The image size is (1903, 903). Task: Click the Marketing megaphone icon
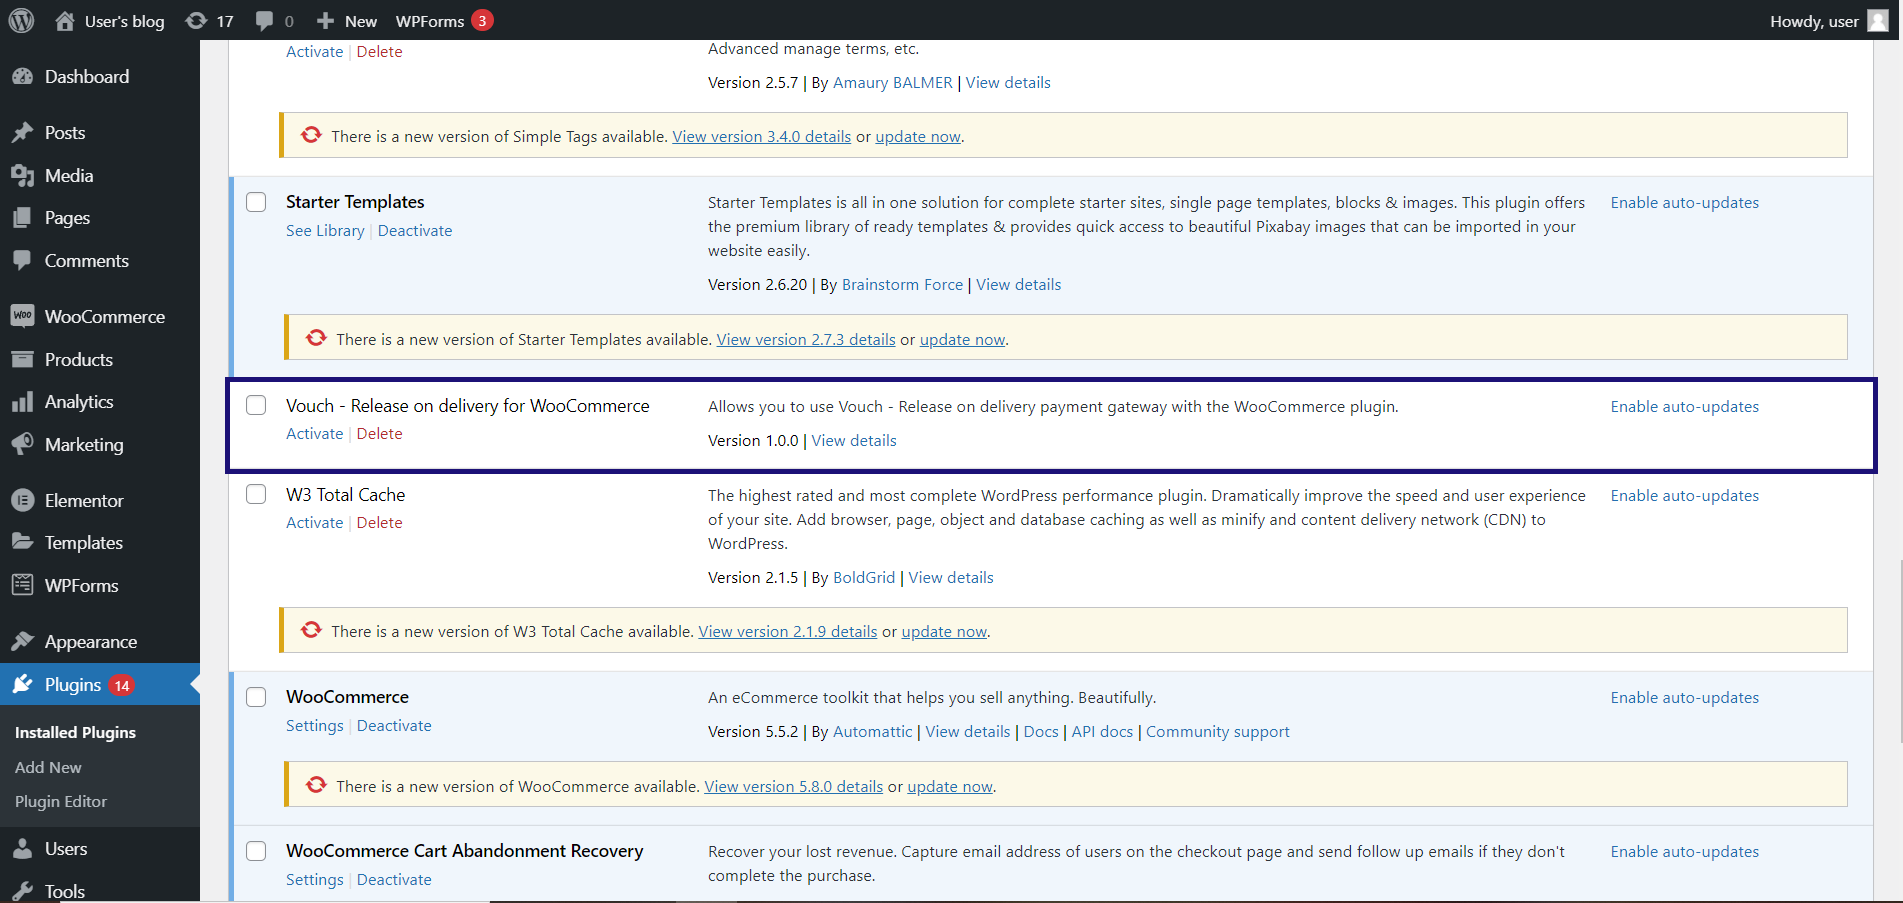pos(22,445)
